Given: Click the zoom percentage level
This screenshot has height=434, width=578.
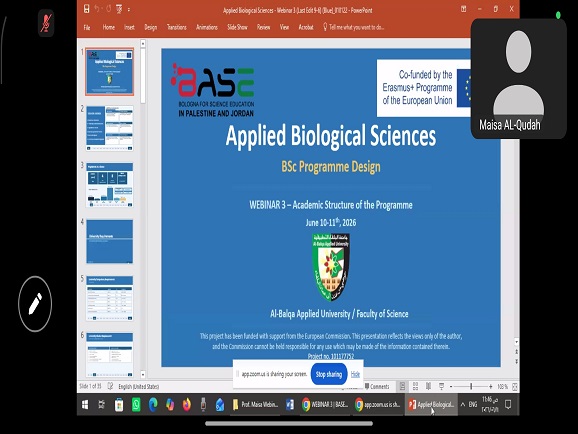Looking at the screenshot, I should (x=502, y=386).
